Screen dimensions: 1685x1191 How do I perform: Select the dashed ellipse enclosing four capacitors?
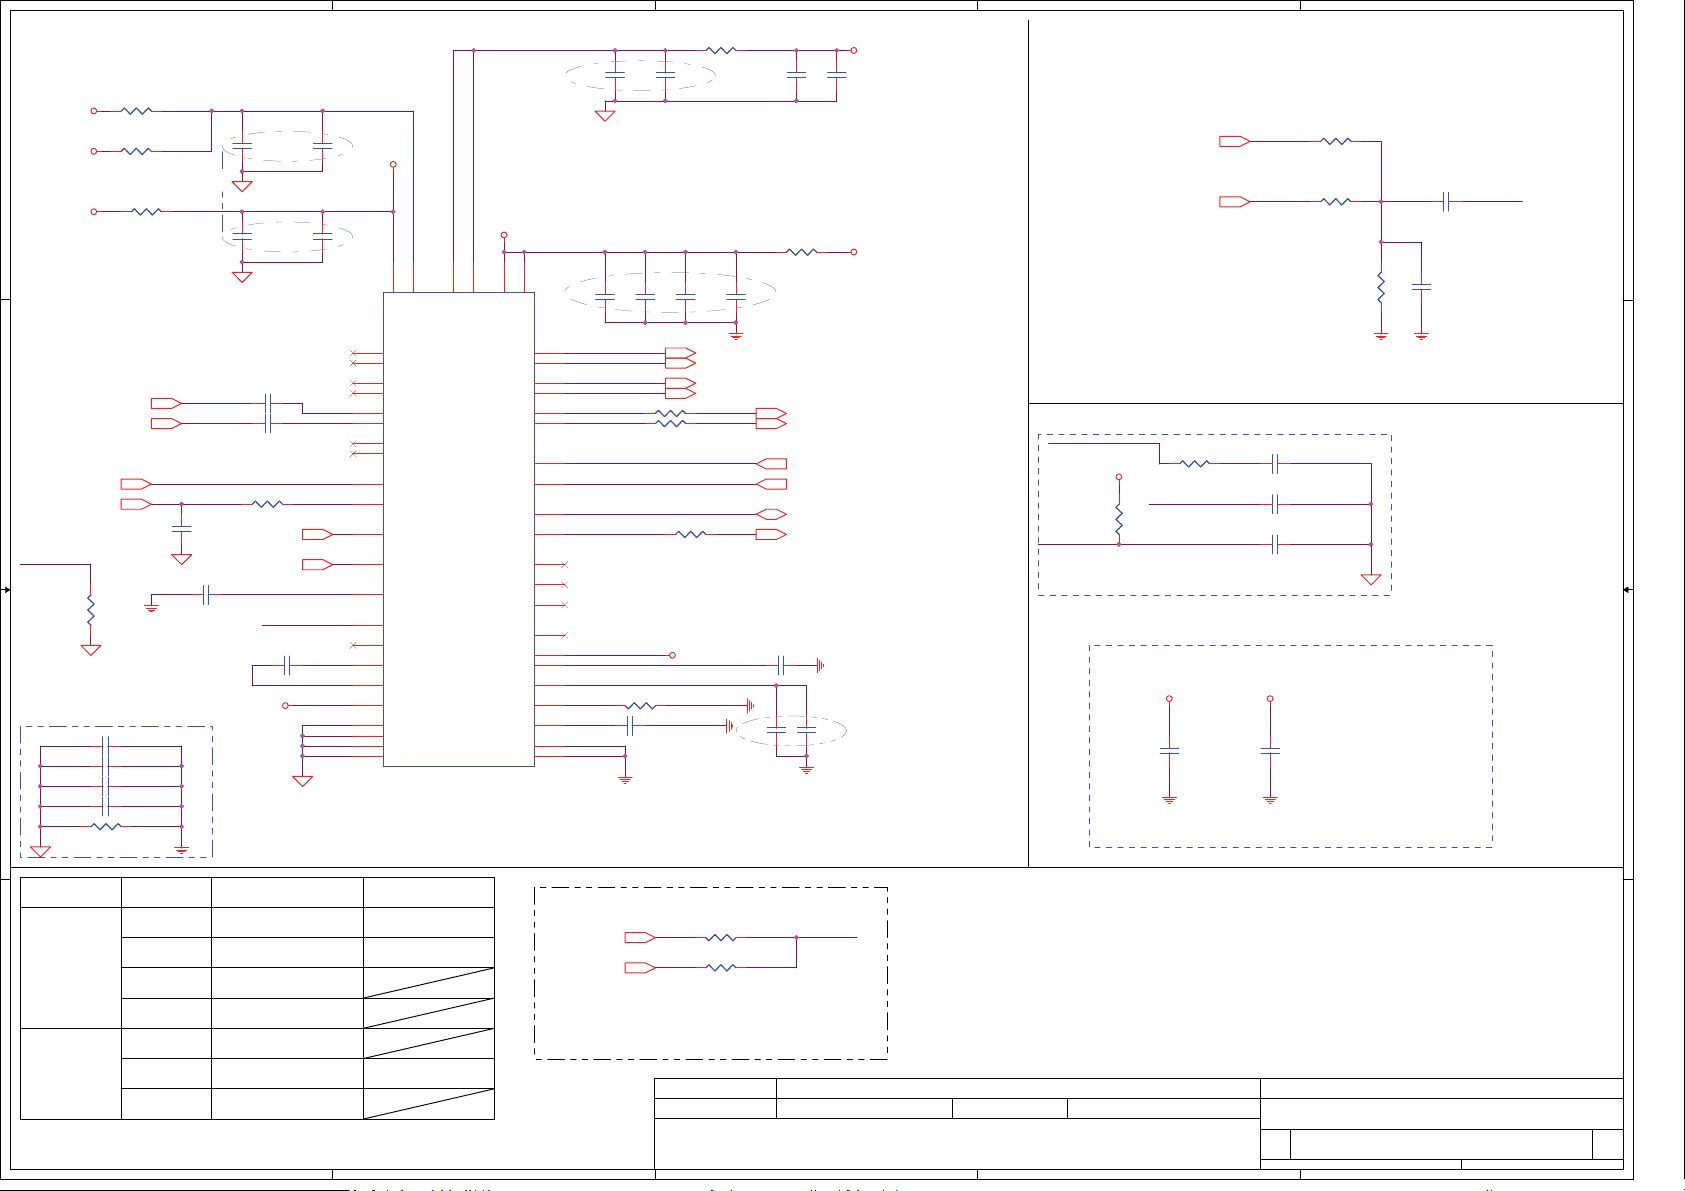point(670,293)
